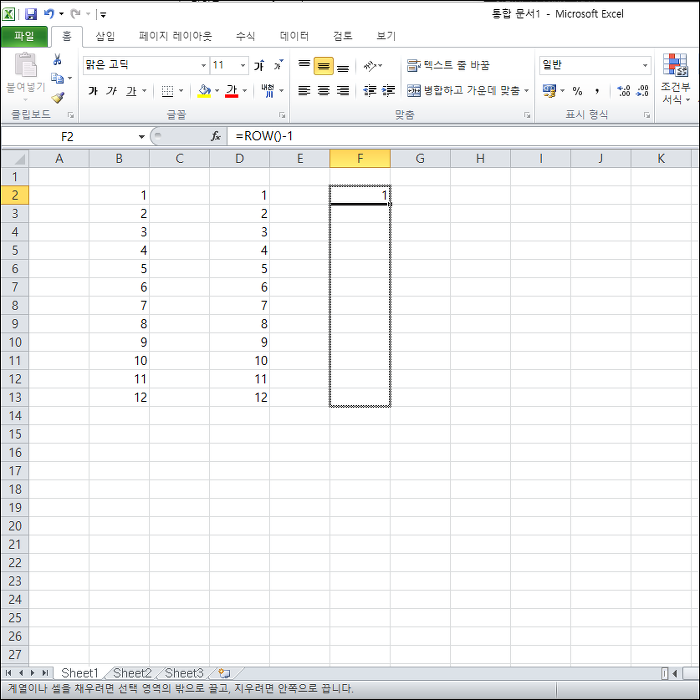Toggle Bold formatting button
This screenshot has height=700, width=700.
93,91
